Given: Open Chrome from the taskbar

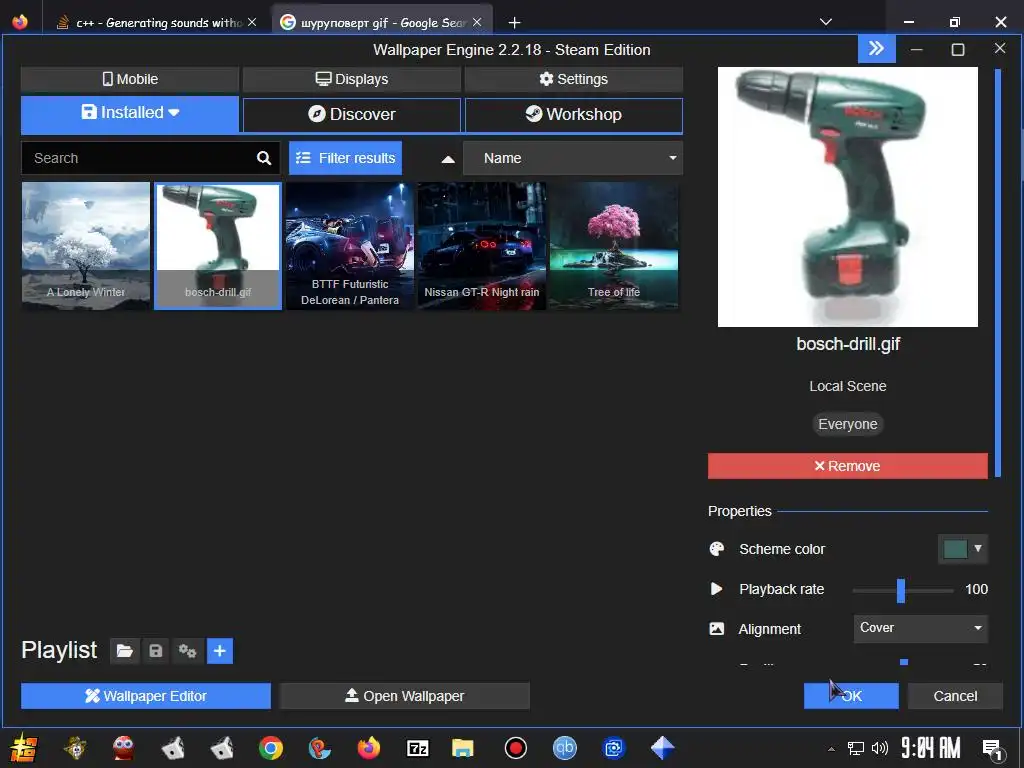Looking at the screenshot, I should pyautogui.click(x=270, y=748).
